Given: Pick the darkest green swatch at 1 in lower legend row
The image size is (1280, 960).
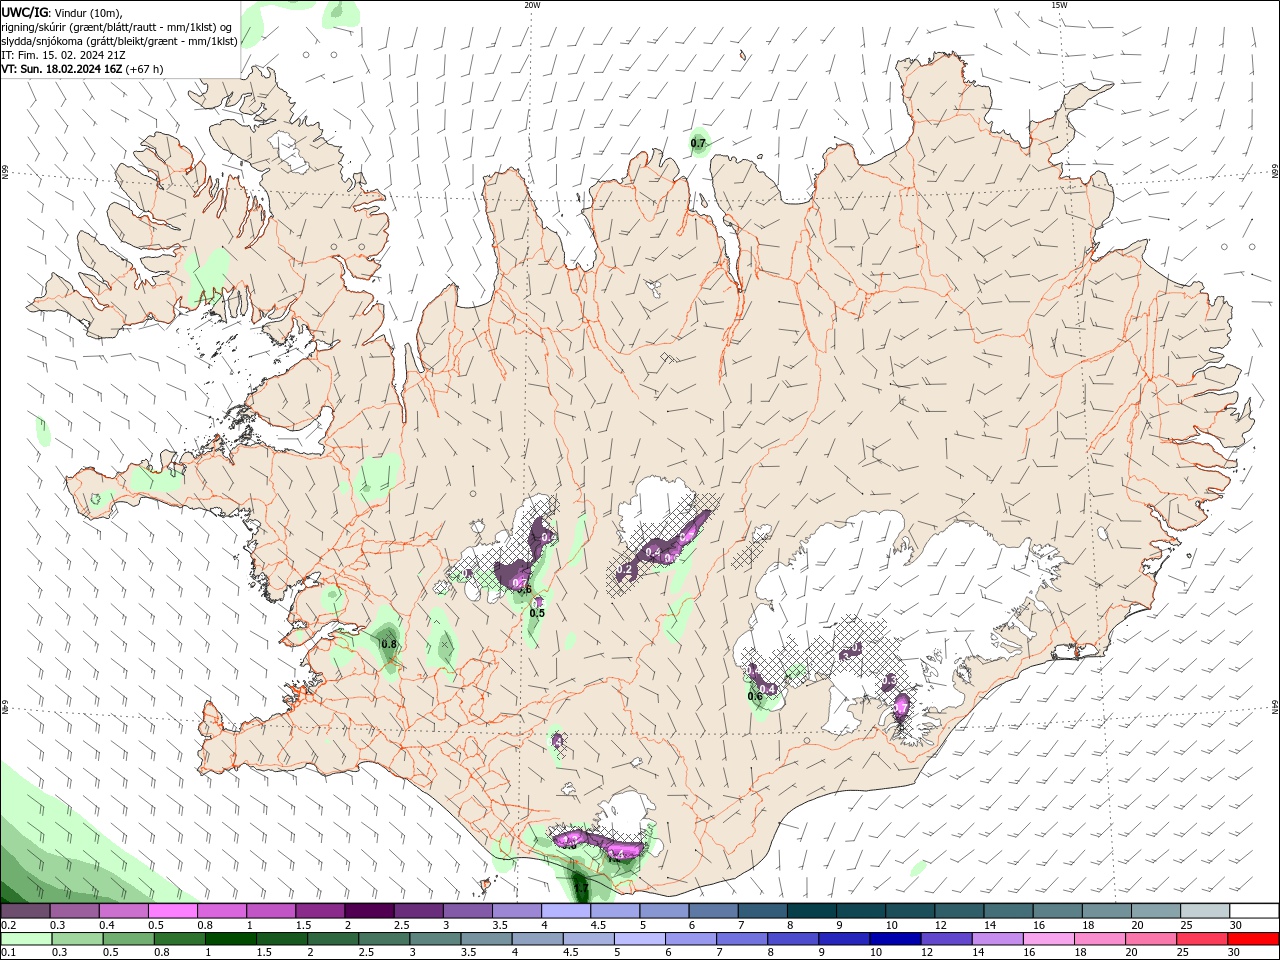Looking at the screenshot, I should pyautogui.click(x=231, y=939).
